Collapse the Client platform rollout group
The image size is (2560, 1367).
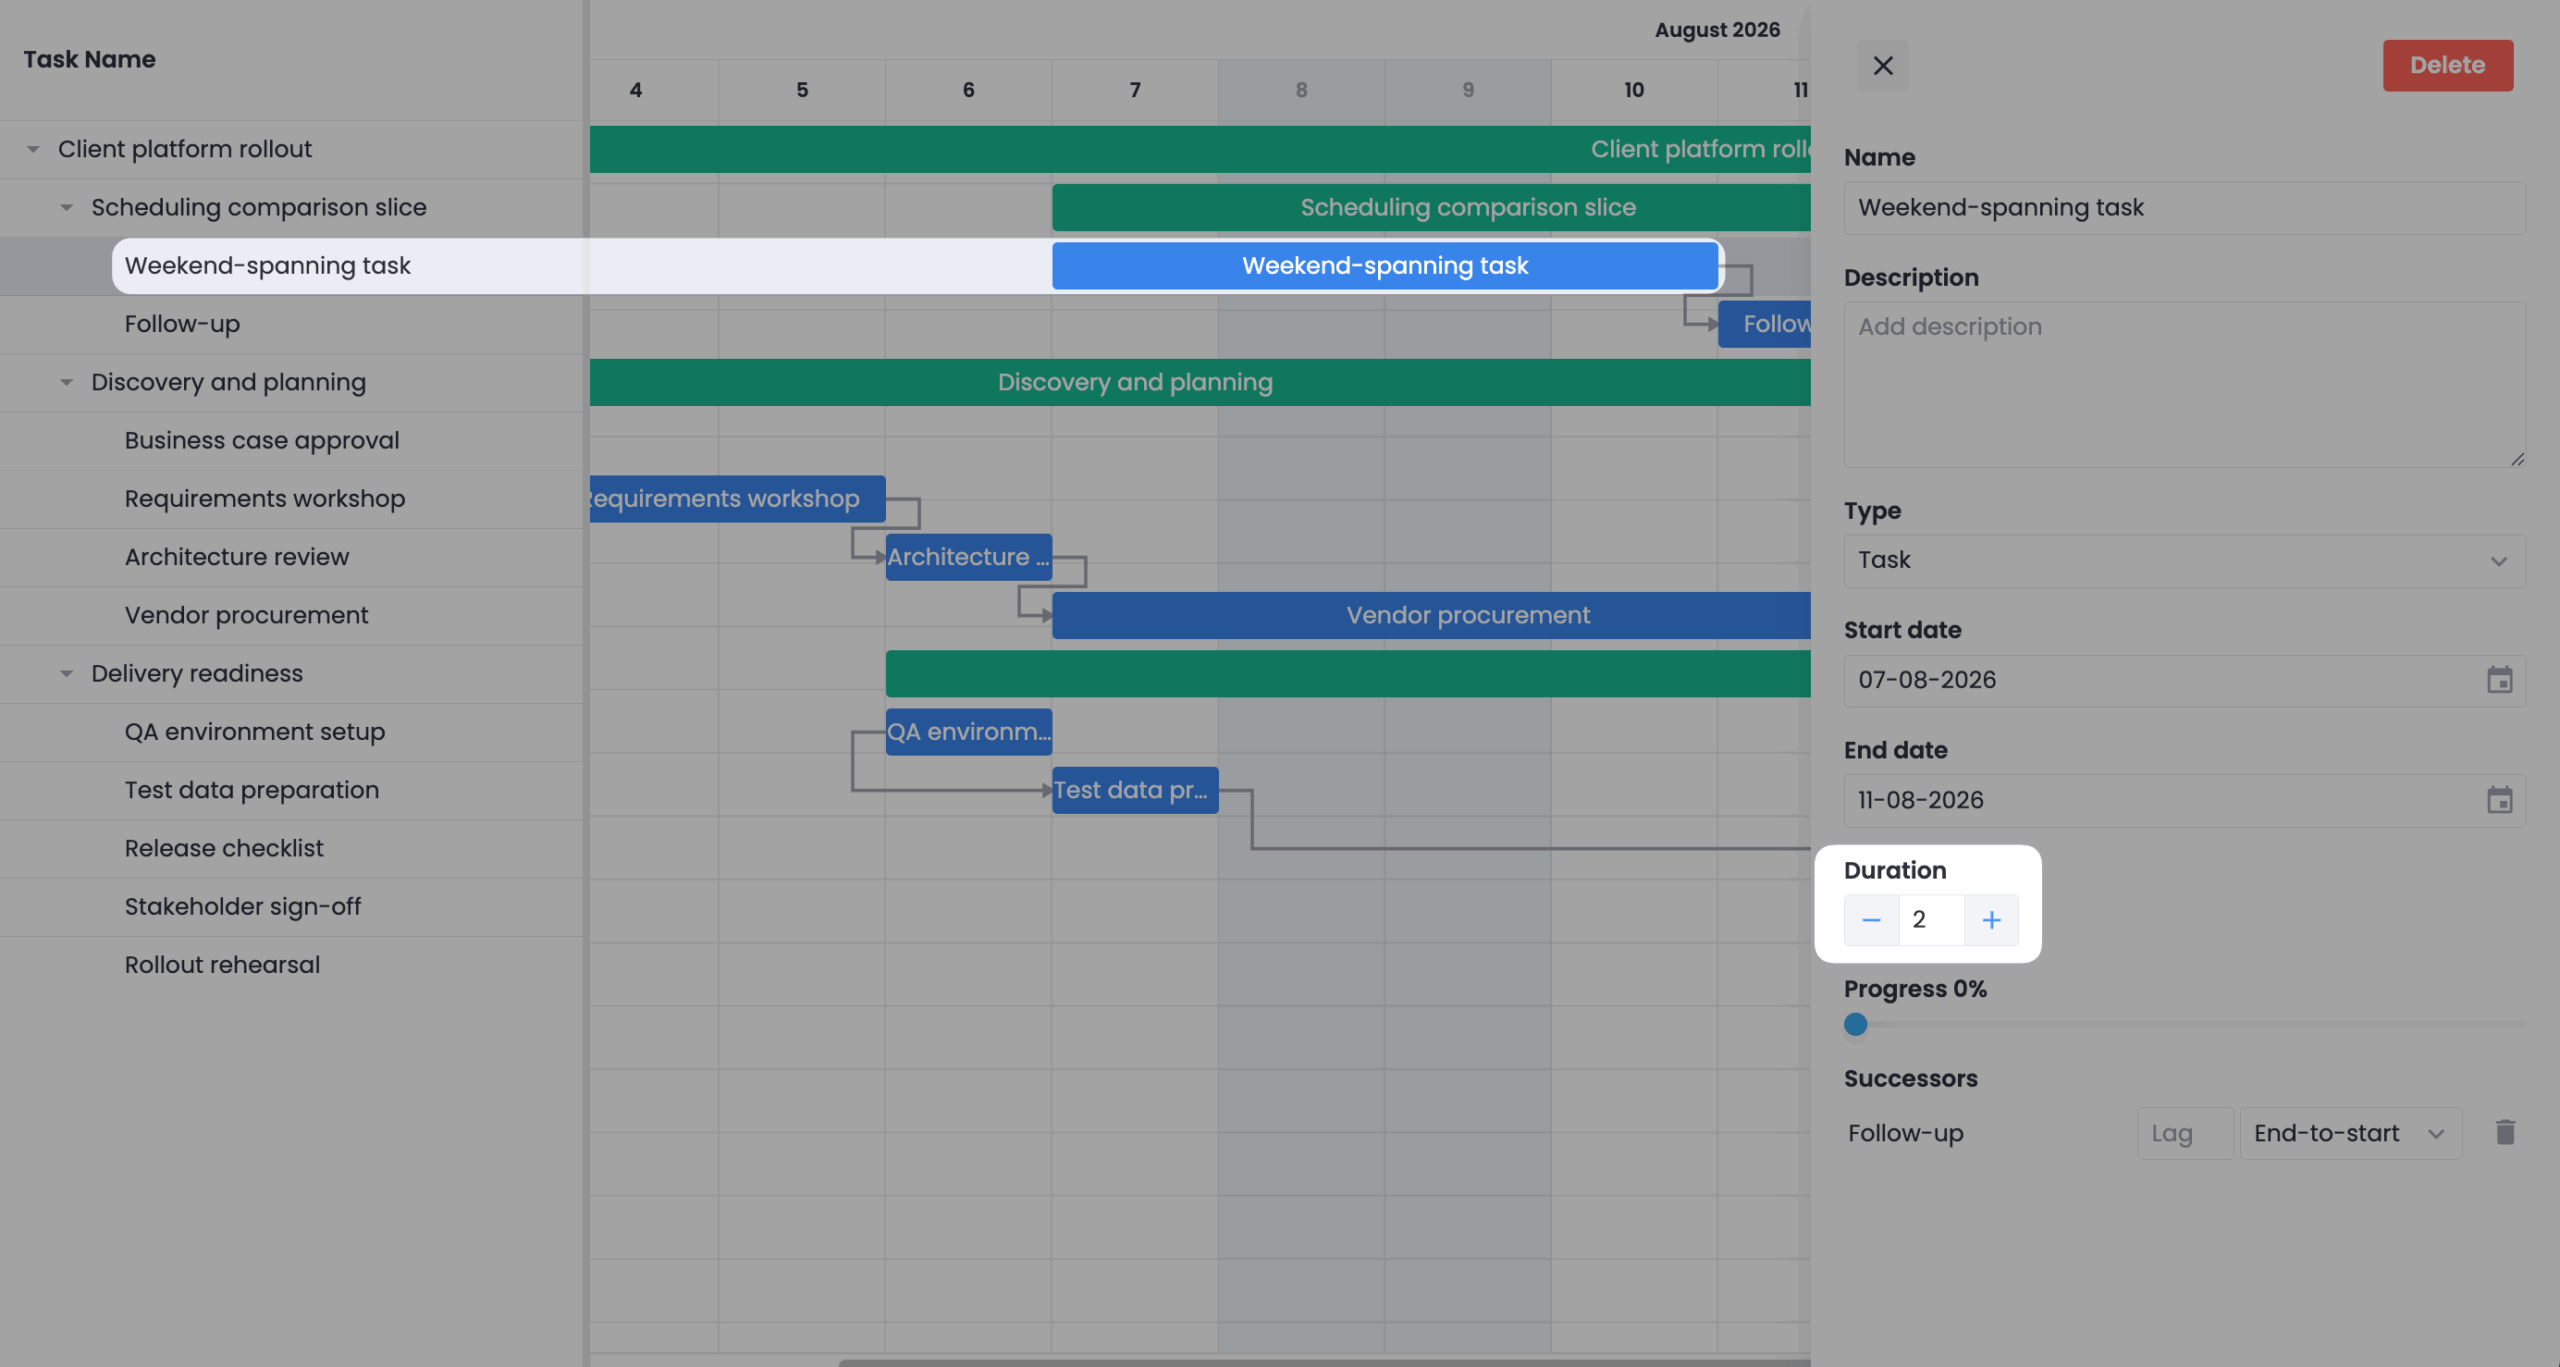(33, 149)
